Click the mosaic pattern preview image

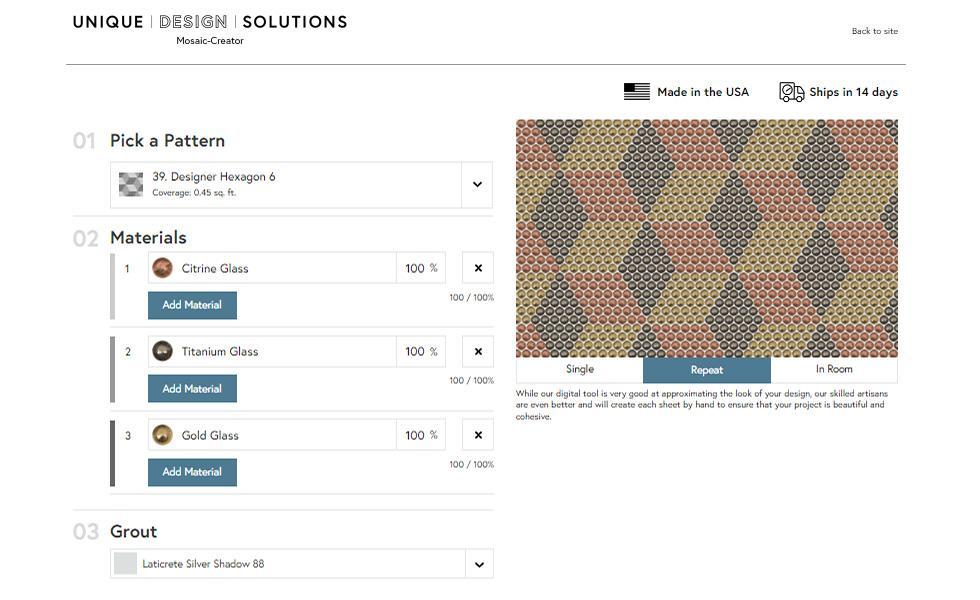pos(707,238)
